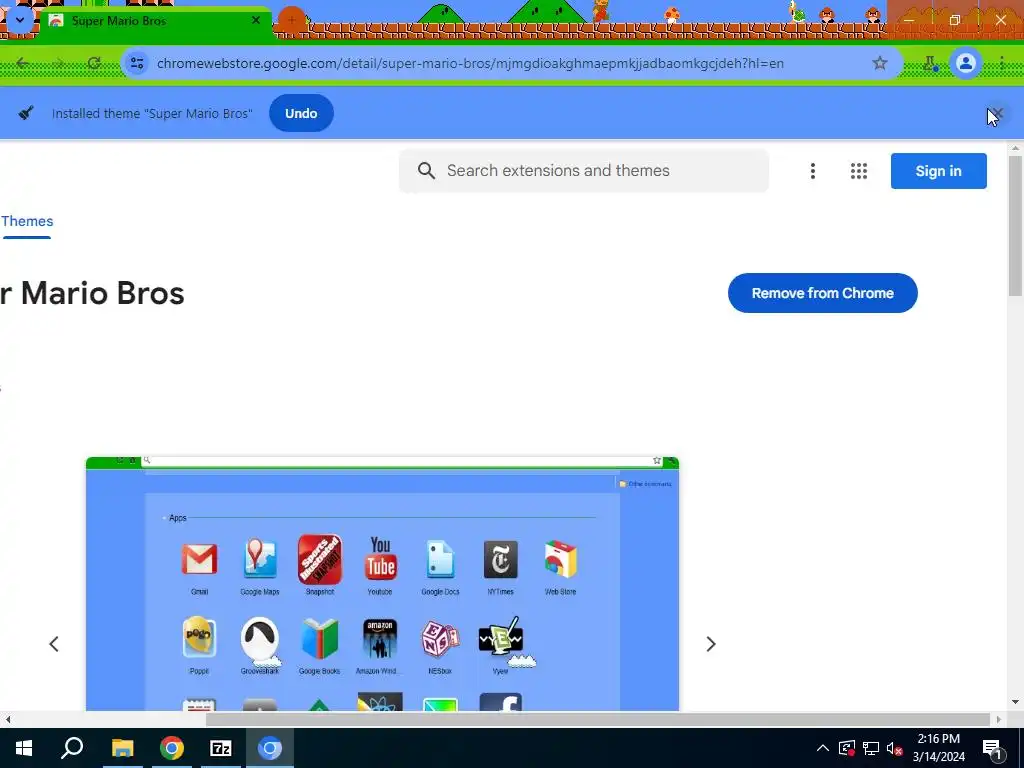The image size is (1024, 768).
Task: Show hidden system tray icons
Action: 823,748
